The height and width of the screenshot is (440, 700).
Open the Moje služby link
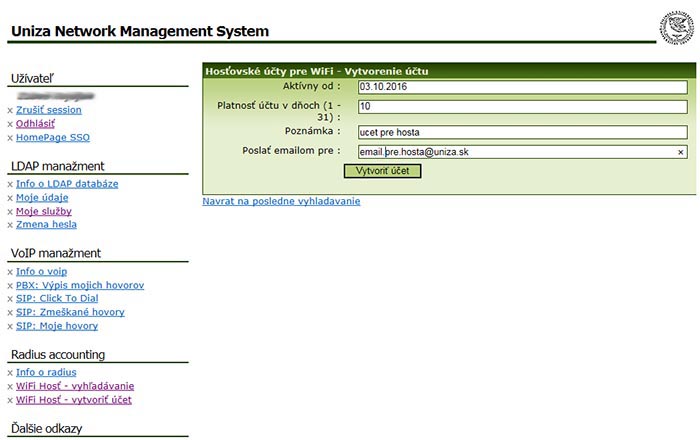tap(44, 211)
